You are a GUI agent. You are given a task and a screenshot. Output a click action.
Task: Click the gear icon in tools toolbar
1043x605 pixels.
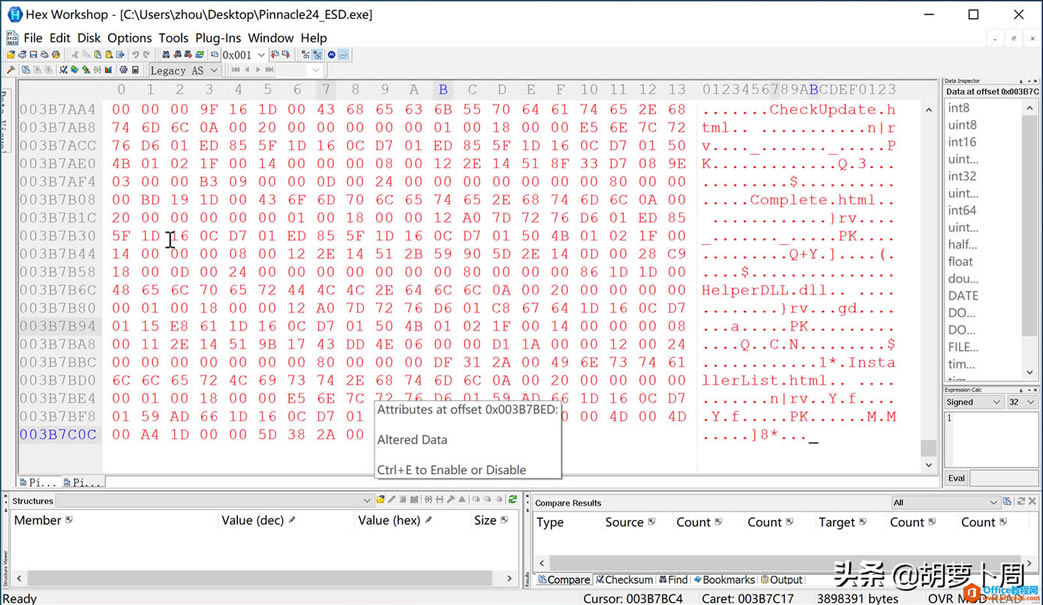(x=124, y=70)
